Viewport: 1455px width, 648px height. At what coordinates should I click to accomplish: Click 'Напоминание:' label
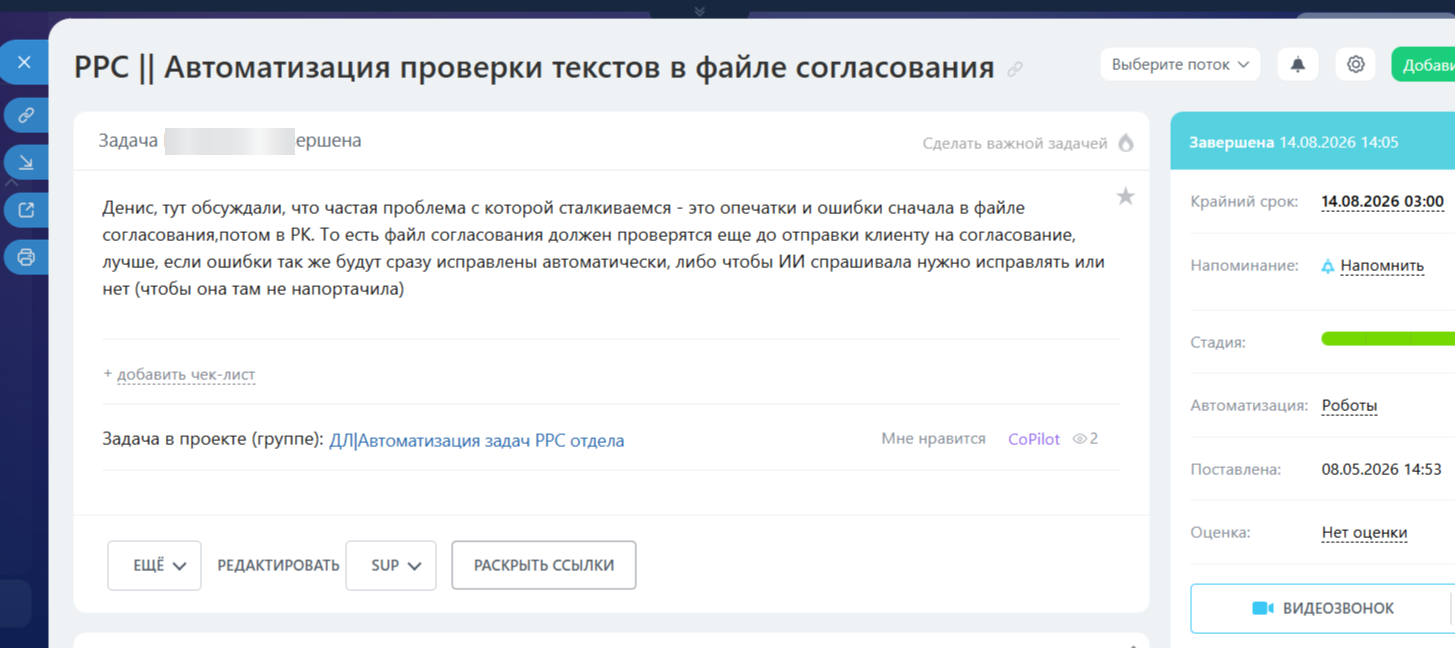[x=1244, y=266]
